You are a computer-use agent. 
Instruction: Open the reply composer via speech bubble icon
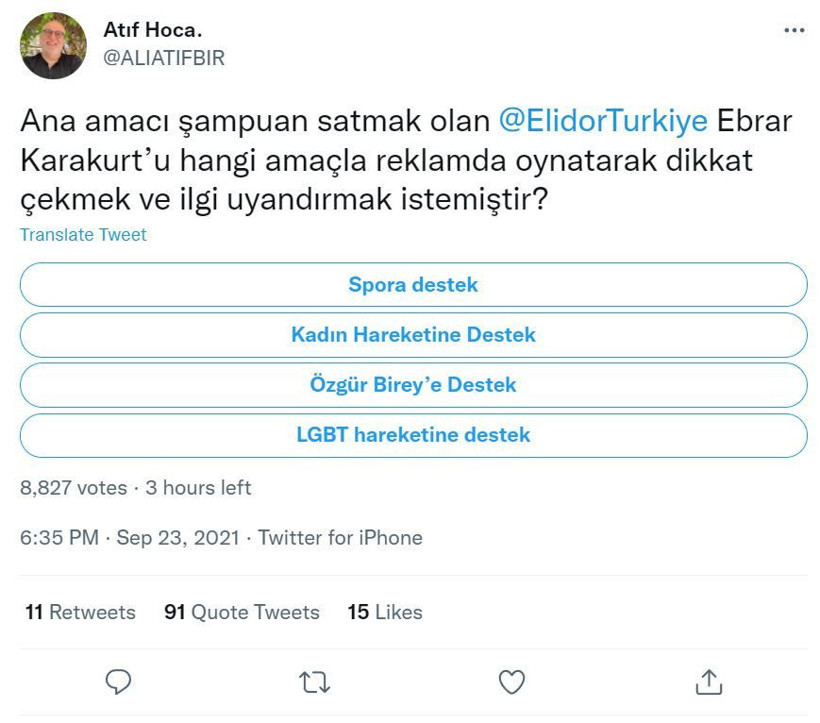coord(119,682)
